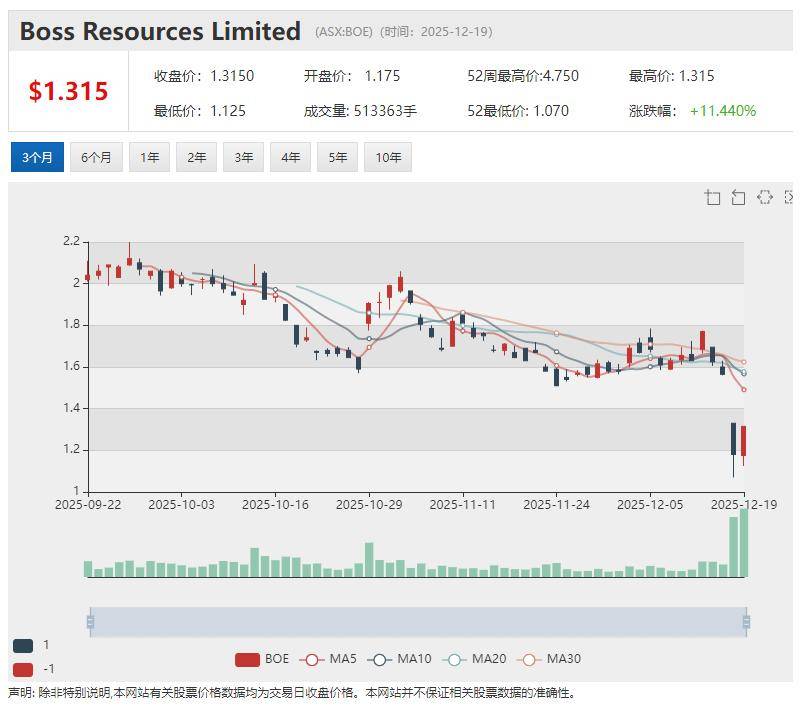Toggle the BOE candlestick series in legend
Viewport: 803px width, 714px height.
pos(248,659)
